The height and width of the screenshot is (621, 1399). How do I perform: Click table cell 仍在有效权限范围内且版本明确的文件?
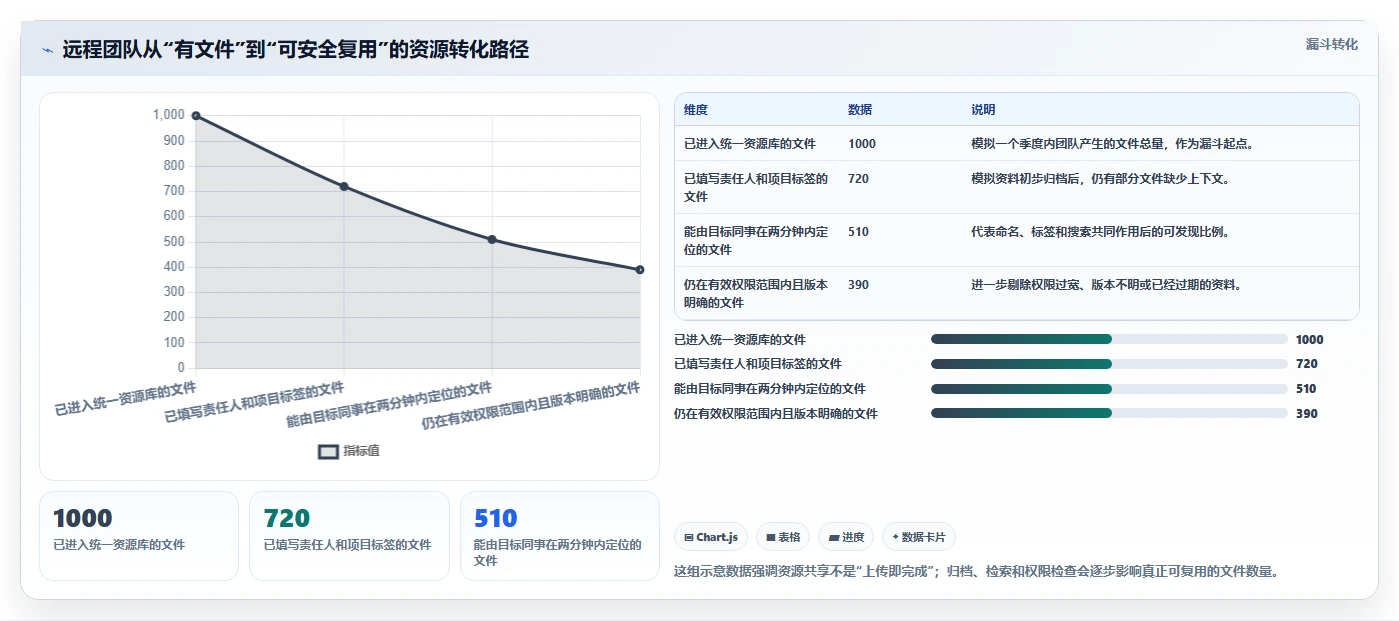click(756, 293)
